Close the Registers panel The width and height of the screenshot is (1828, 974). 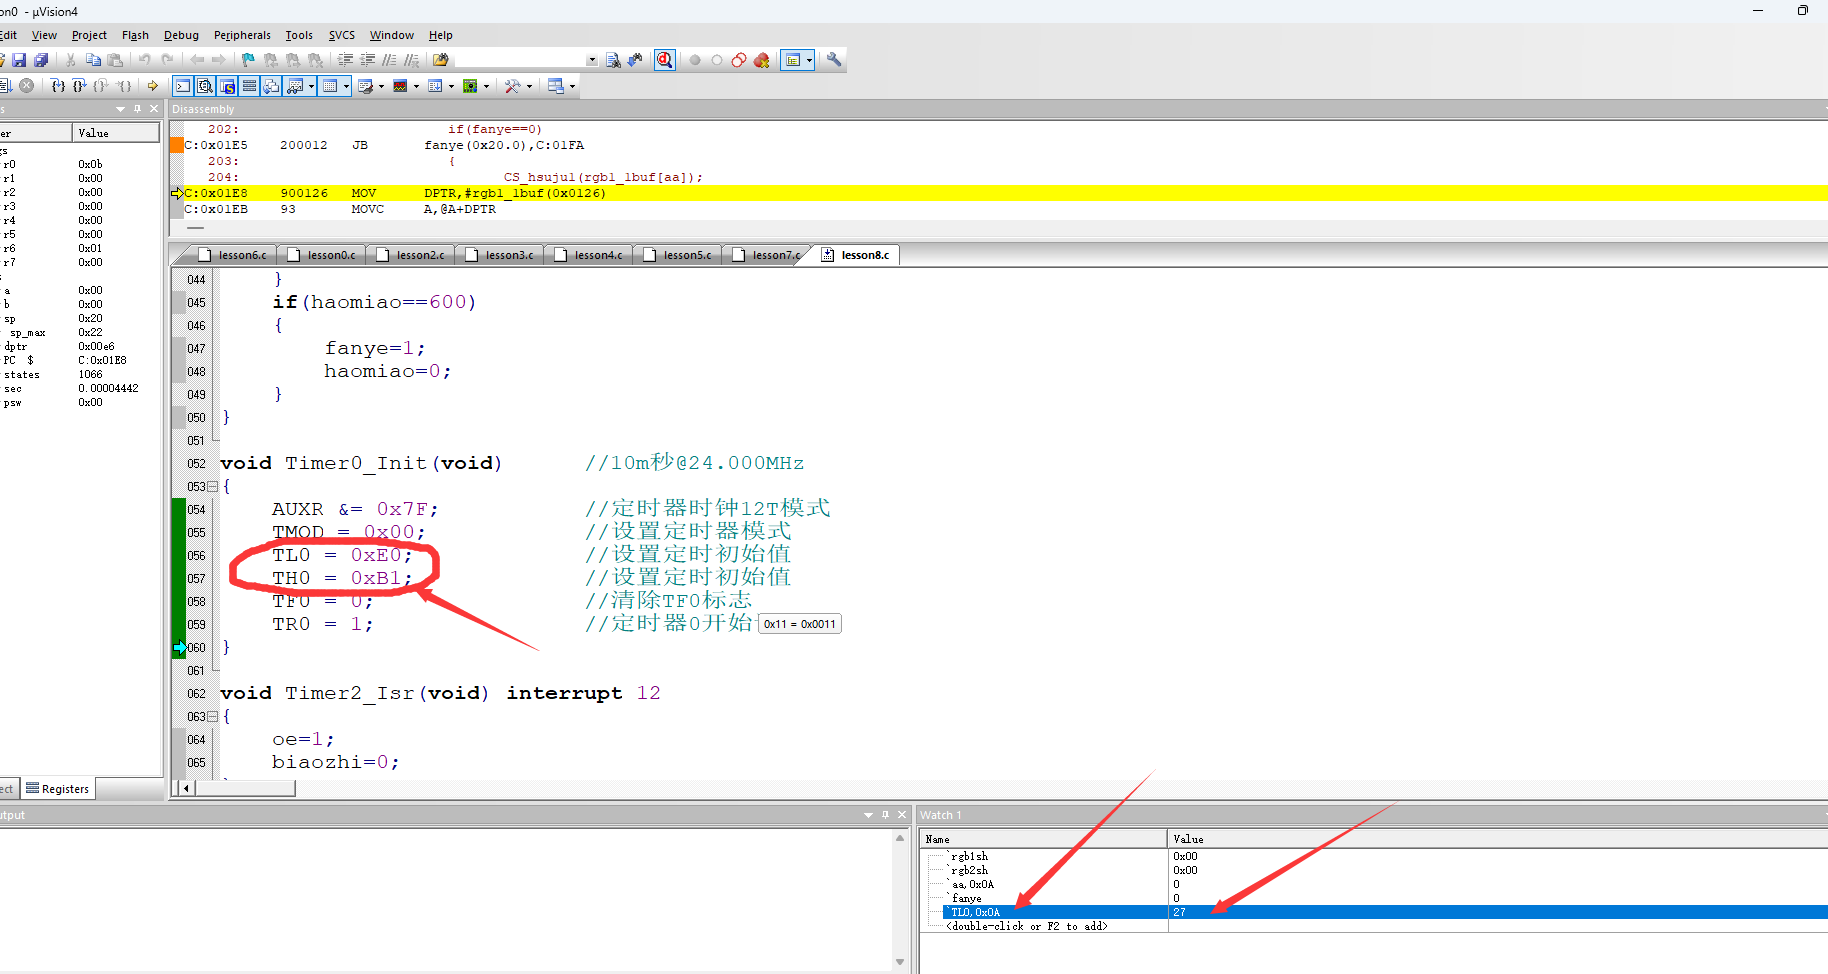click(154, 109)
